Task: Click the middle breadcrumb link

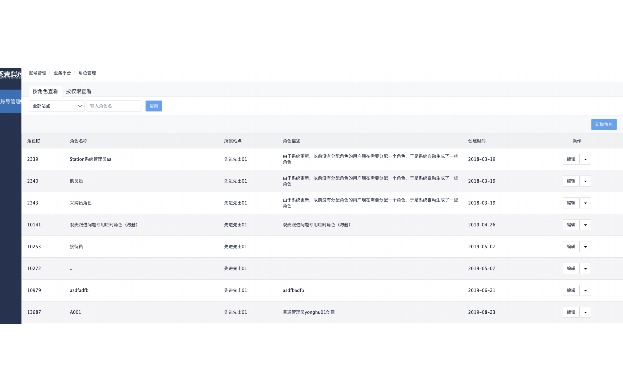Action: coord(62,73)
